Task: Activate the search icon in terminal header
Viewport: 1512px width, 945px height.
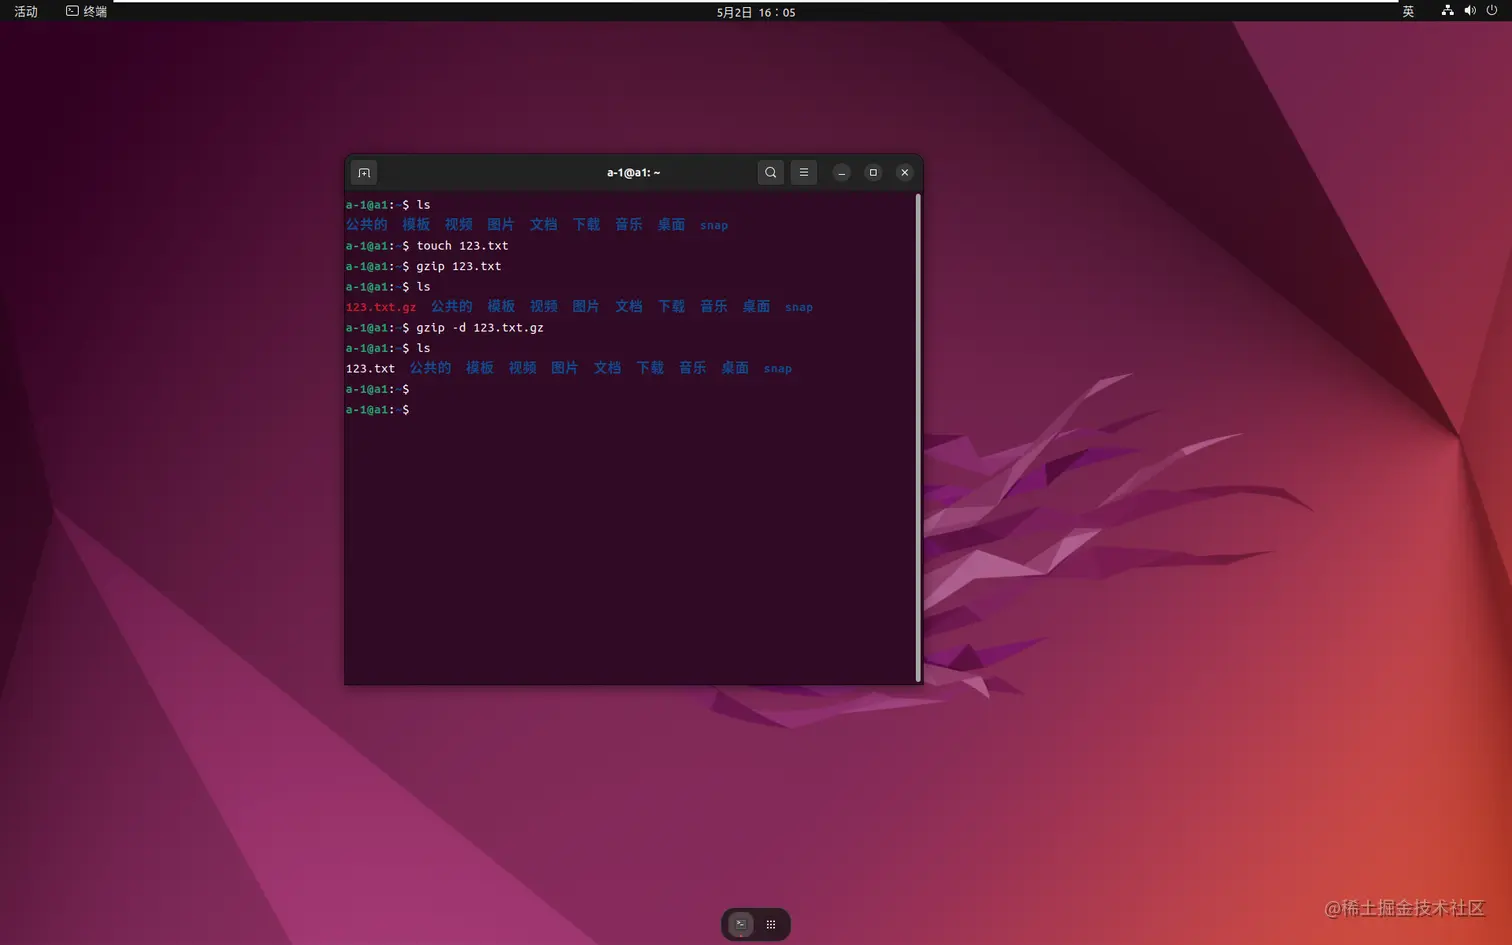Action: coord(770,172)
